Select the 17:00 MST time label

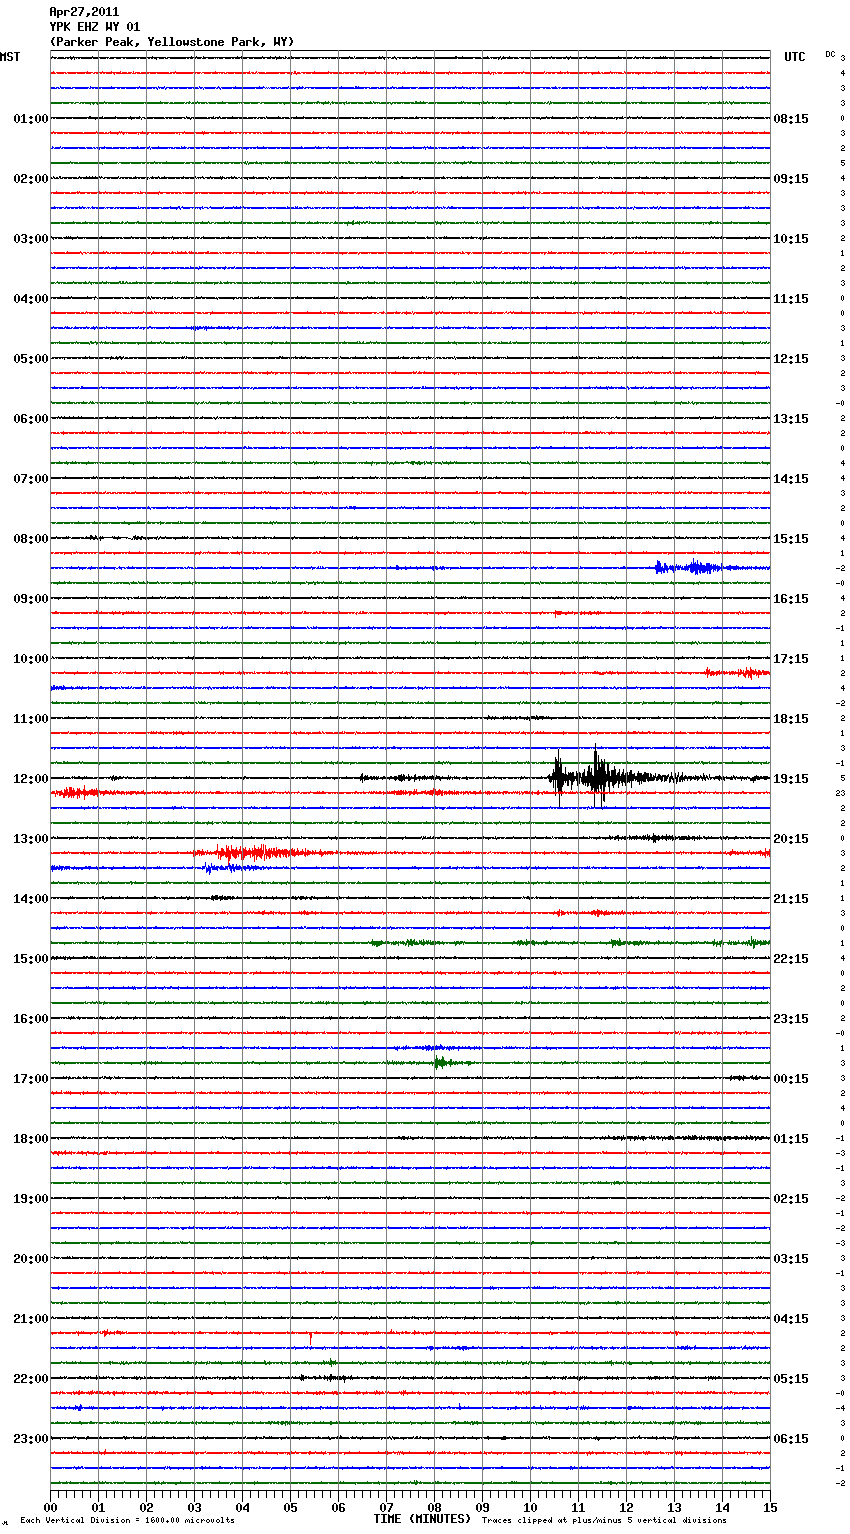(x=31, y=1079)
